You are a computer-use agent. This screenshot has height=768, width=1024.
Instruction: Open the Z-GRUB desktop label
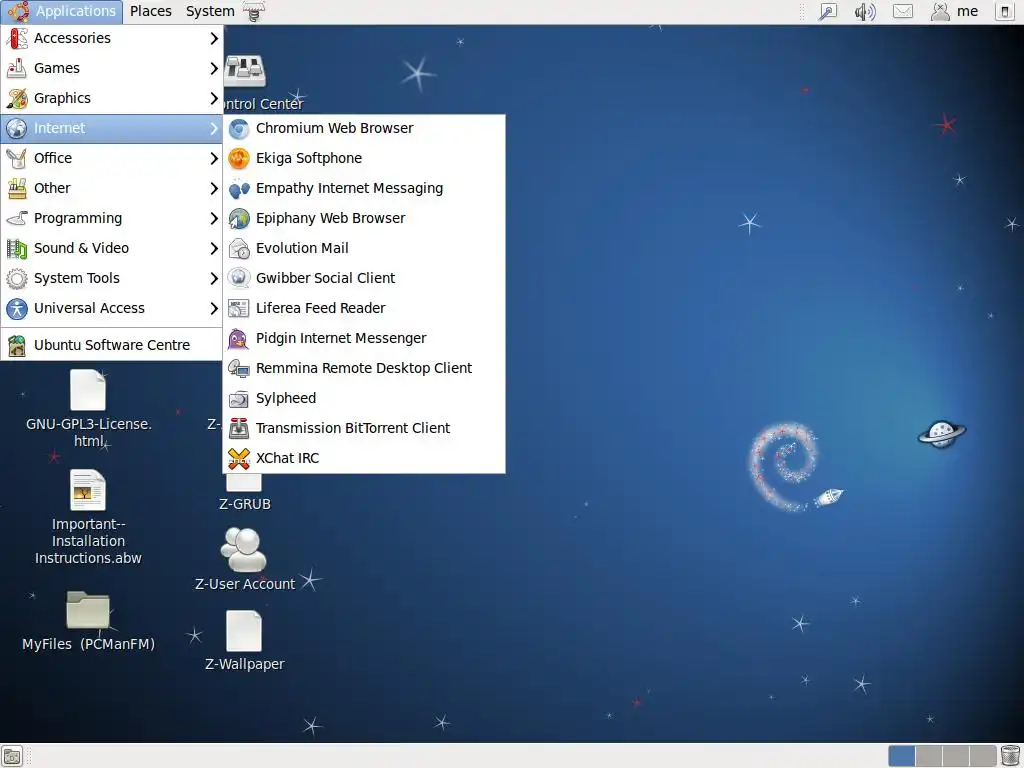244,504
